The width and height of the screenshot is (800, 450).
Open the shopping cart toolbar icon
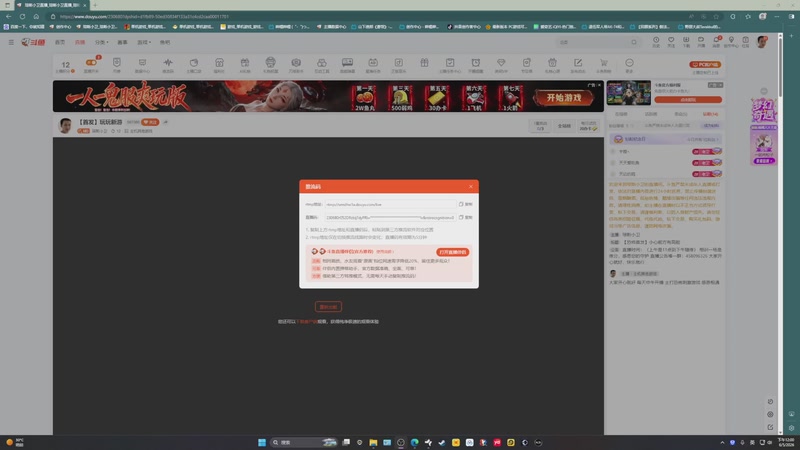click(x=604, y=65)
